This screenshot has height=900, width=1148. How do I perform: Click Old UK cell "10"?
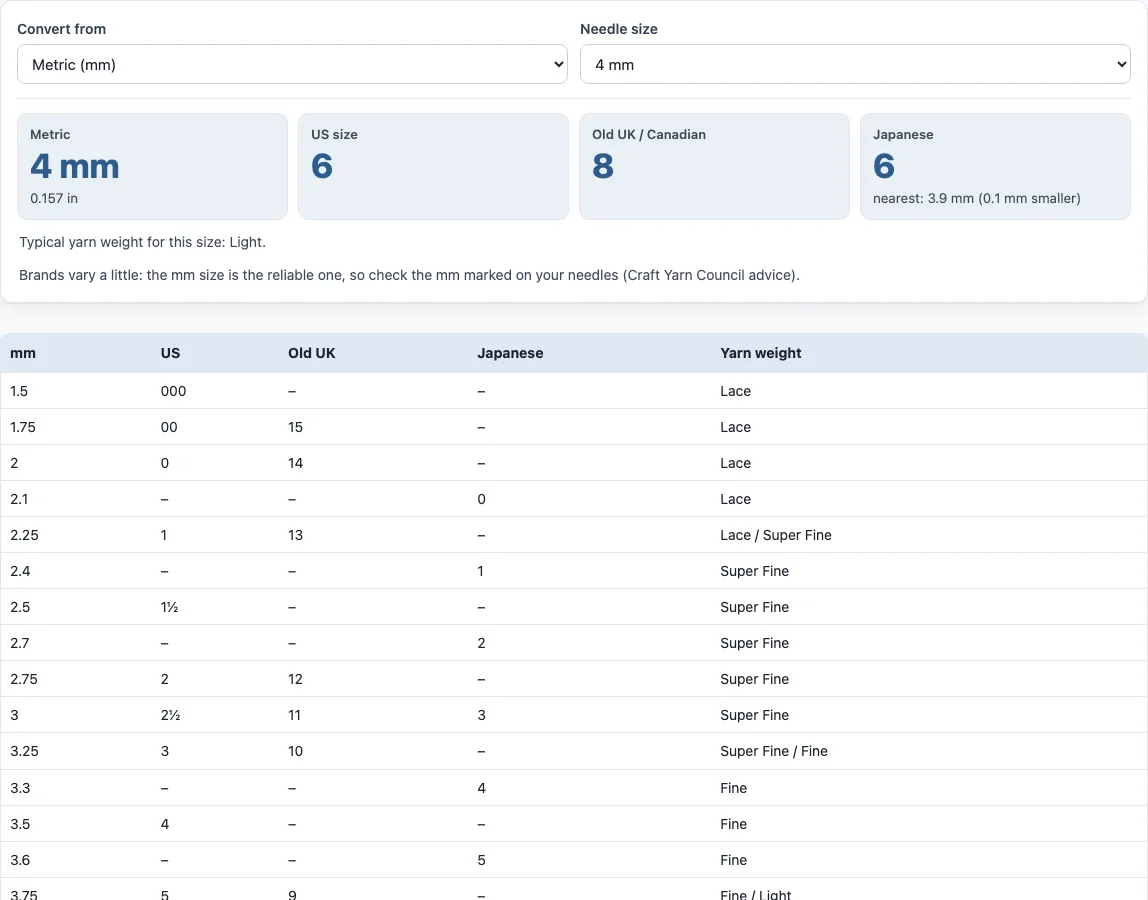(296, 751)
